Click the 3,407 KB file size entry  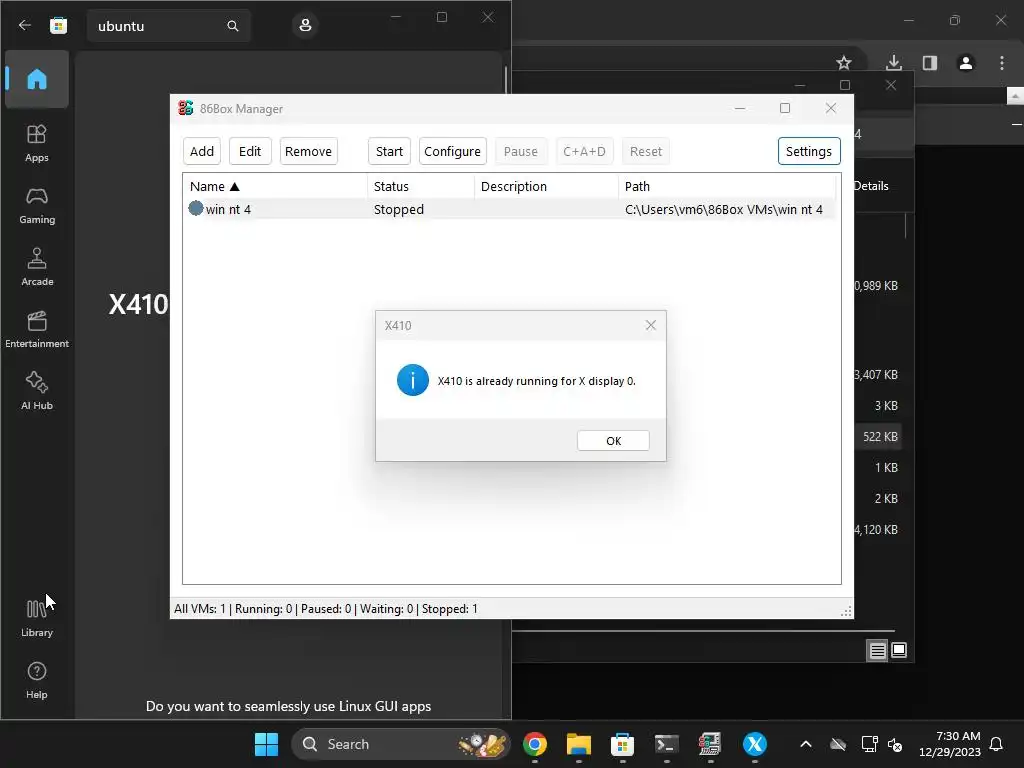[x=876, y=375]
